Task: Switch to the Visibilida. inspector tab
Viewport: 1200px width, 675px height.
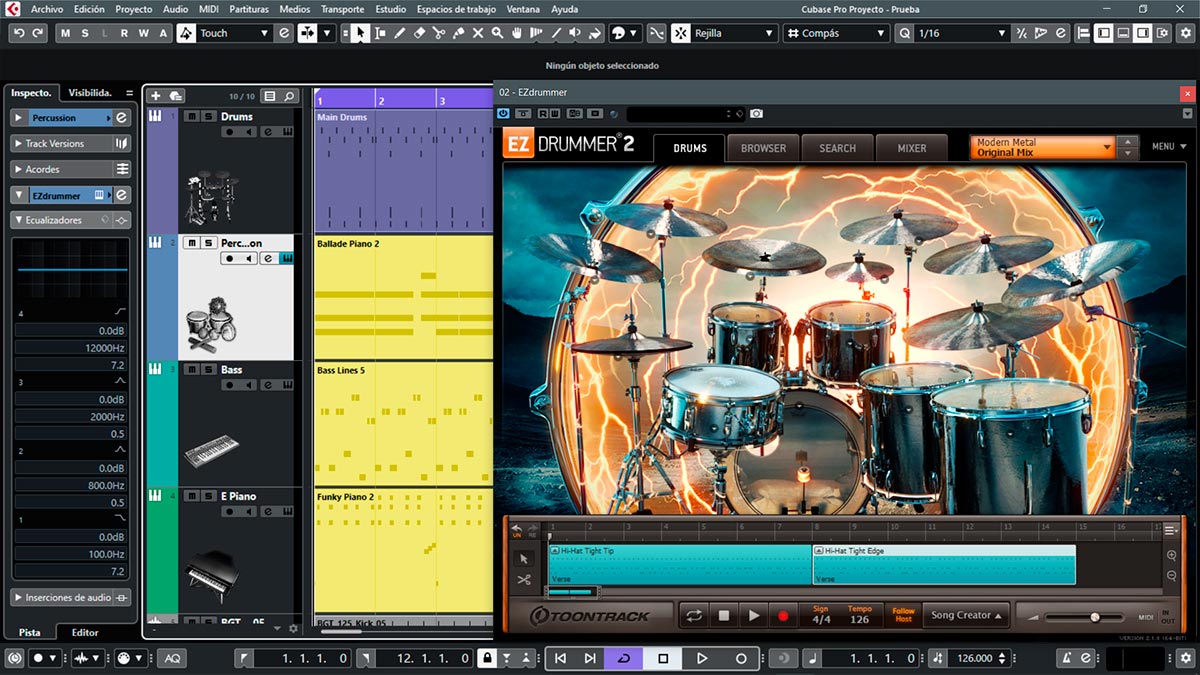Action: (89, 92)
